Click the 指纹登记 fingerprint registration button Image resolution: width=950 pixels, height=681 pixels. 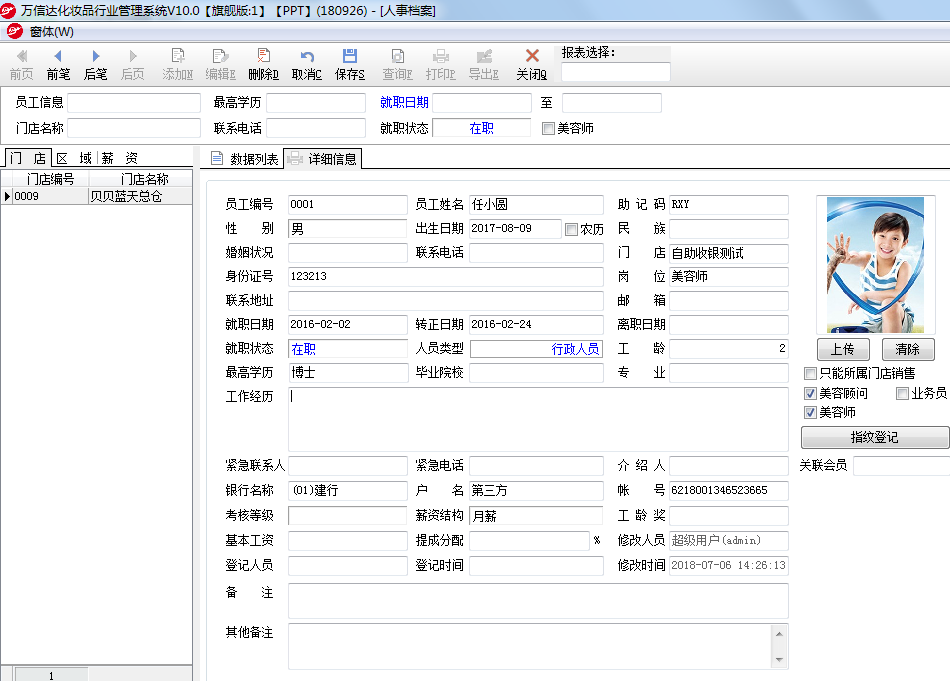point(874,438)
